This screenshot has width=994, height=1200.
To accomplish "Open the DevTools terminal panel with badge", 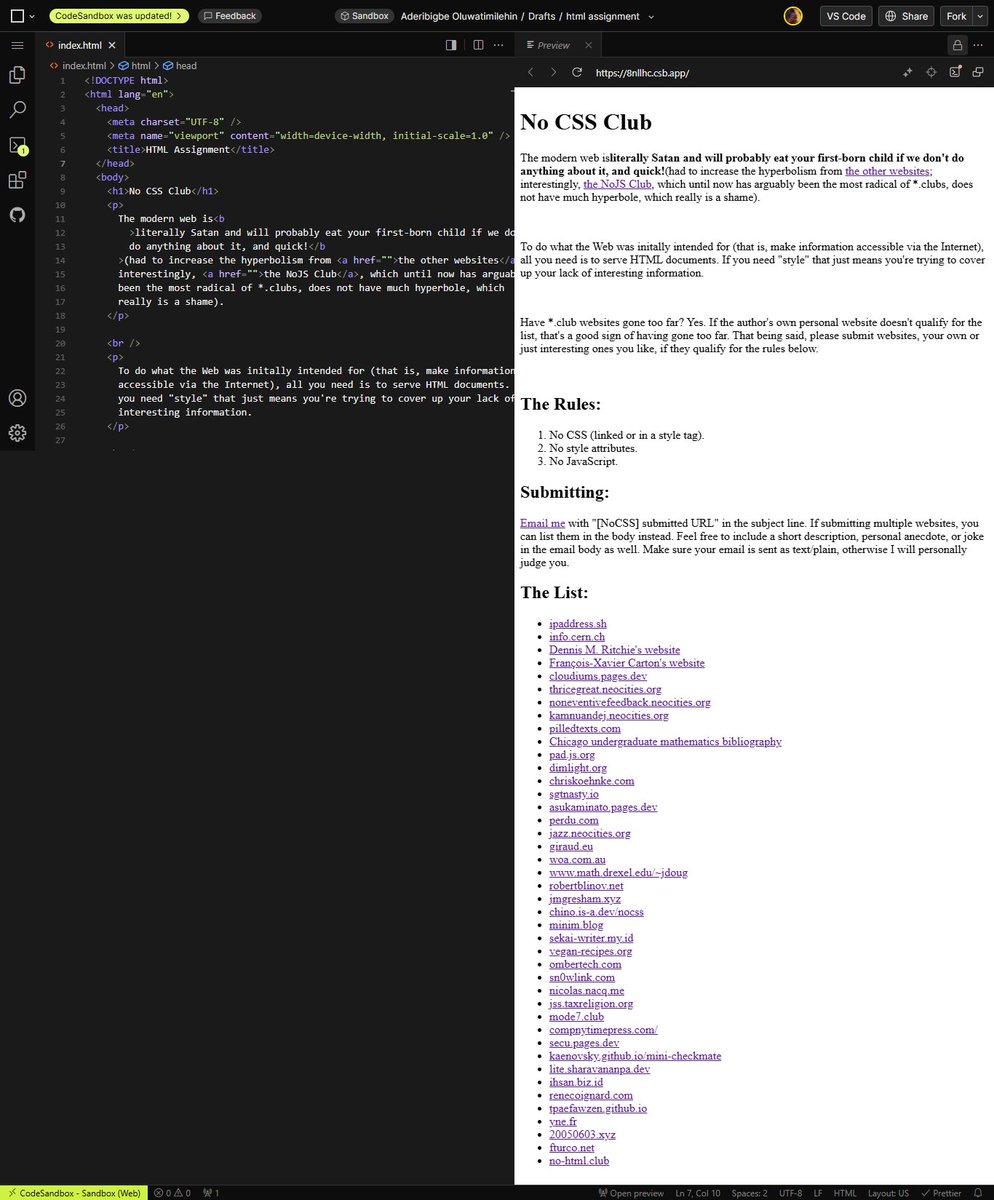I will [17, 145].
